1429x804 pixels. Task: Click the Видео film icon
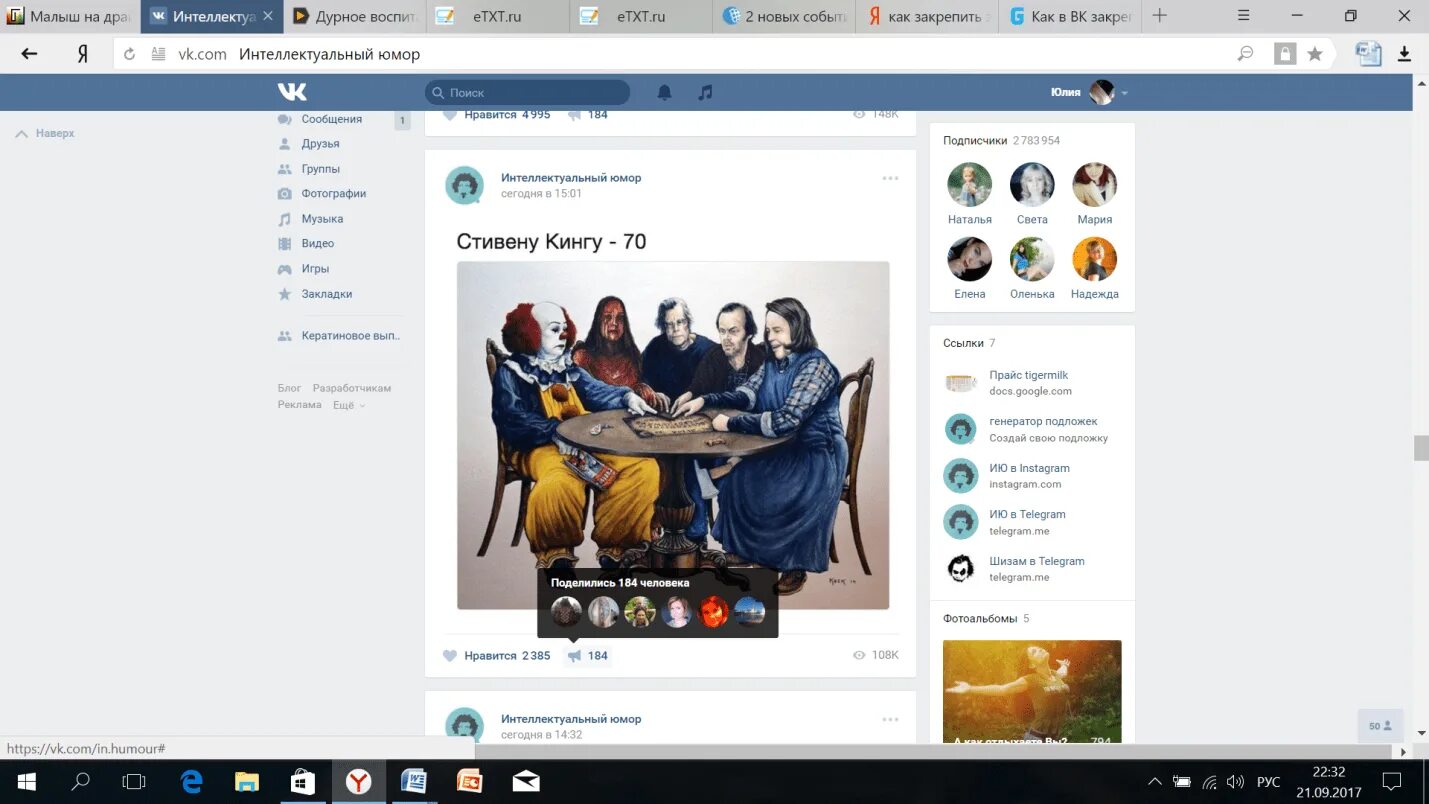point(284,244)
